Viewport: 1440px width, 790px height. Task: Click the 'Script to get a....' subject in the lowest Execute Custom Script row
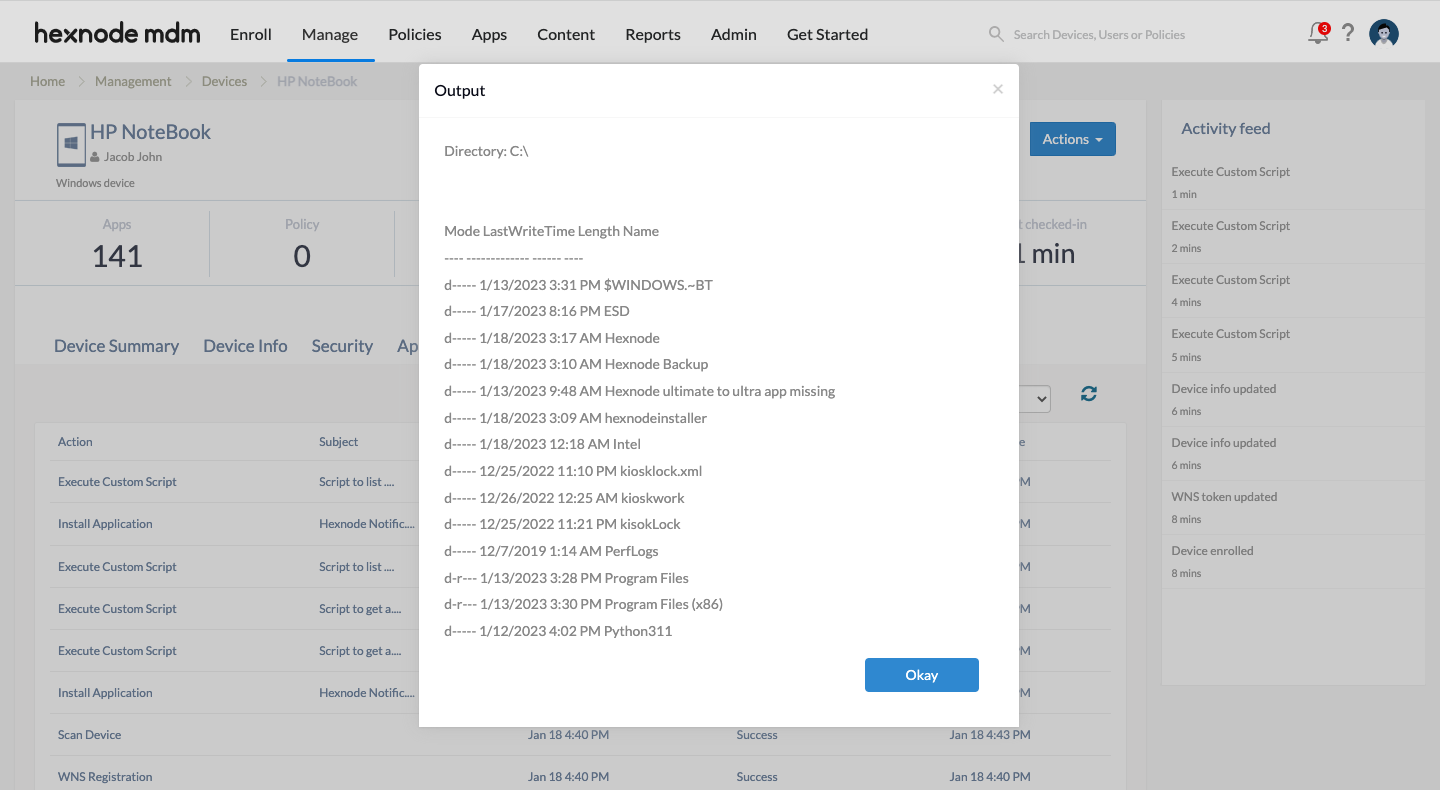[360, 651]
